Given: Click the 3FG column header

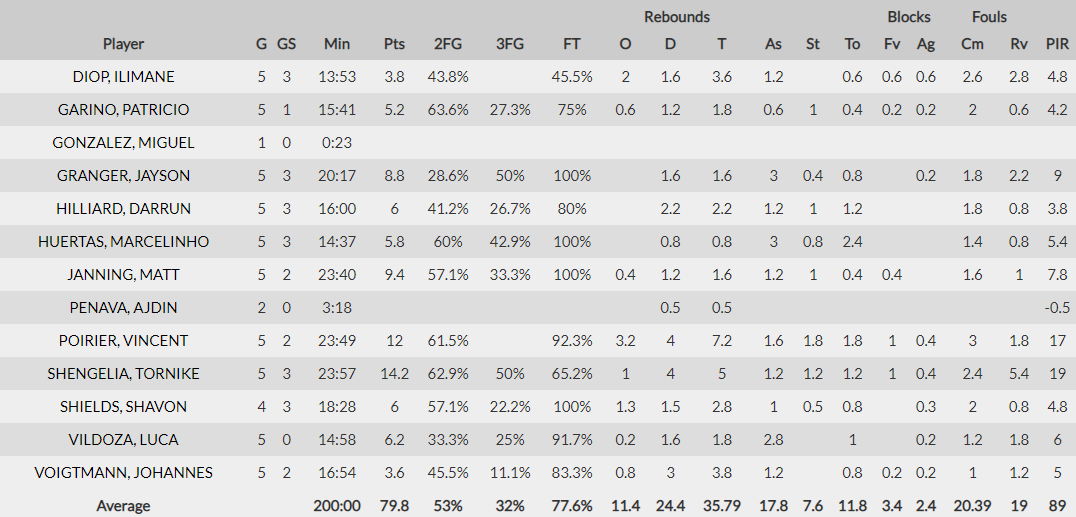Looking at the screenshot, I should pyautogui.click(x=510, y=44).
